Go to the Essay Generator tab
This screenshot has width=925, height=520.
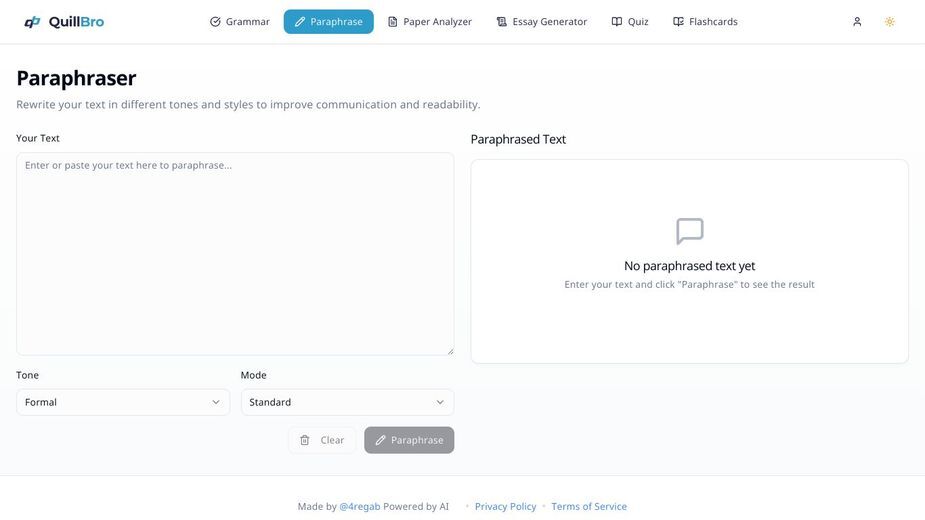pos(542,22)
